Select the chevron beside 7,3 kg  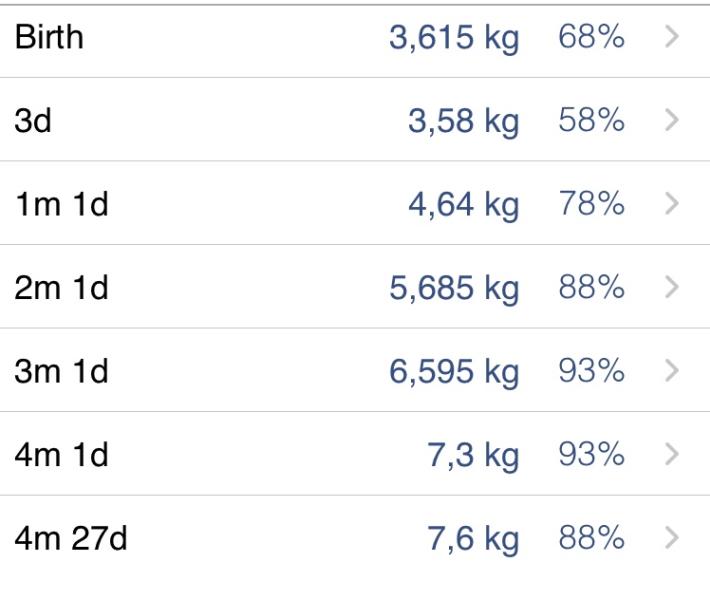click(x=672, y=454)
